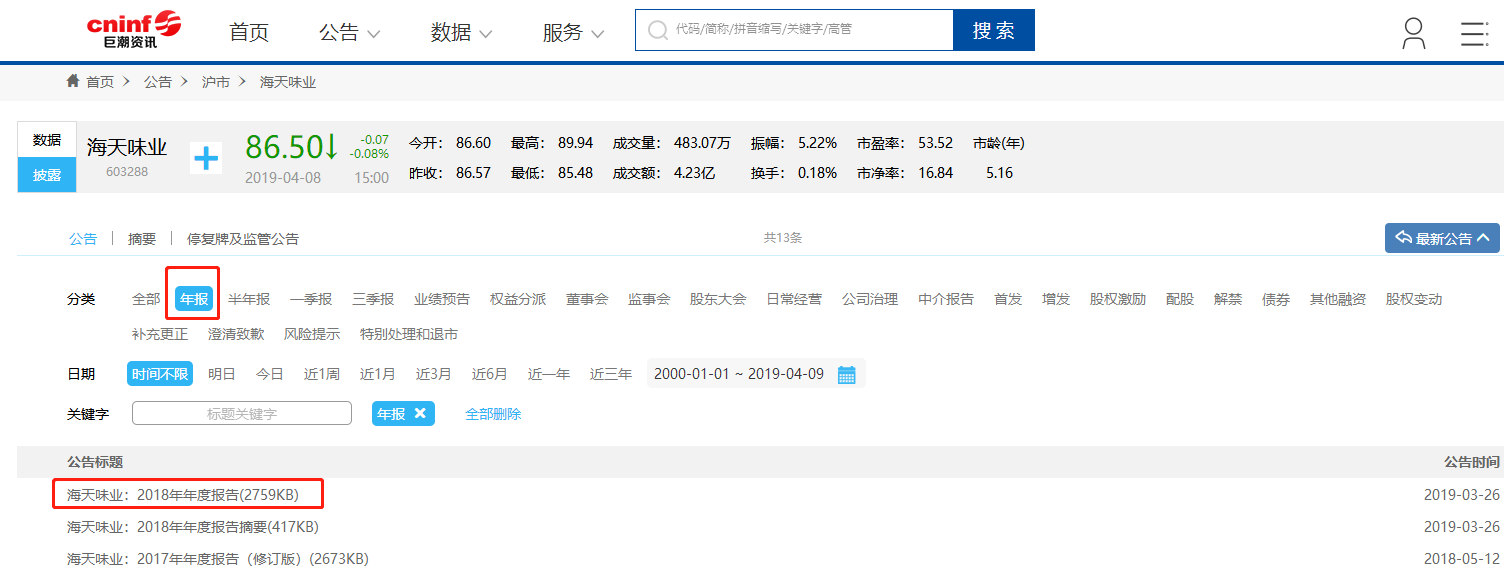Select 公司治理 category filter
Screen dimensions: 1504x574
[870, 299]
